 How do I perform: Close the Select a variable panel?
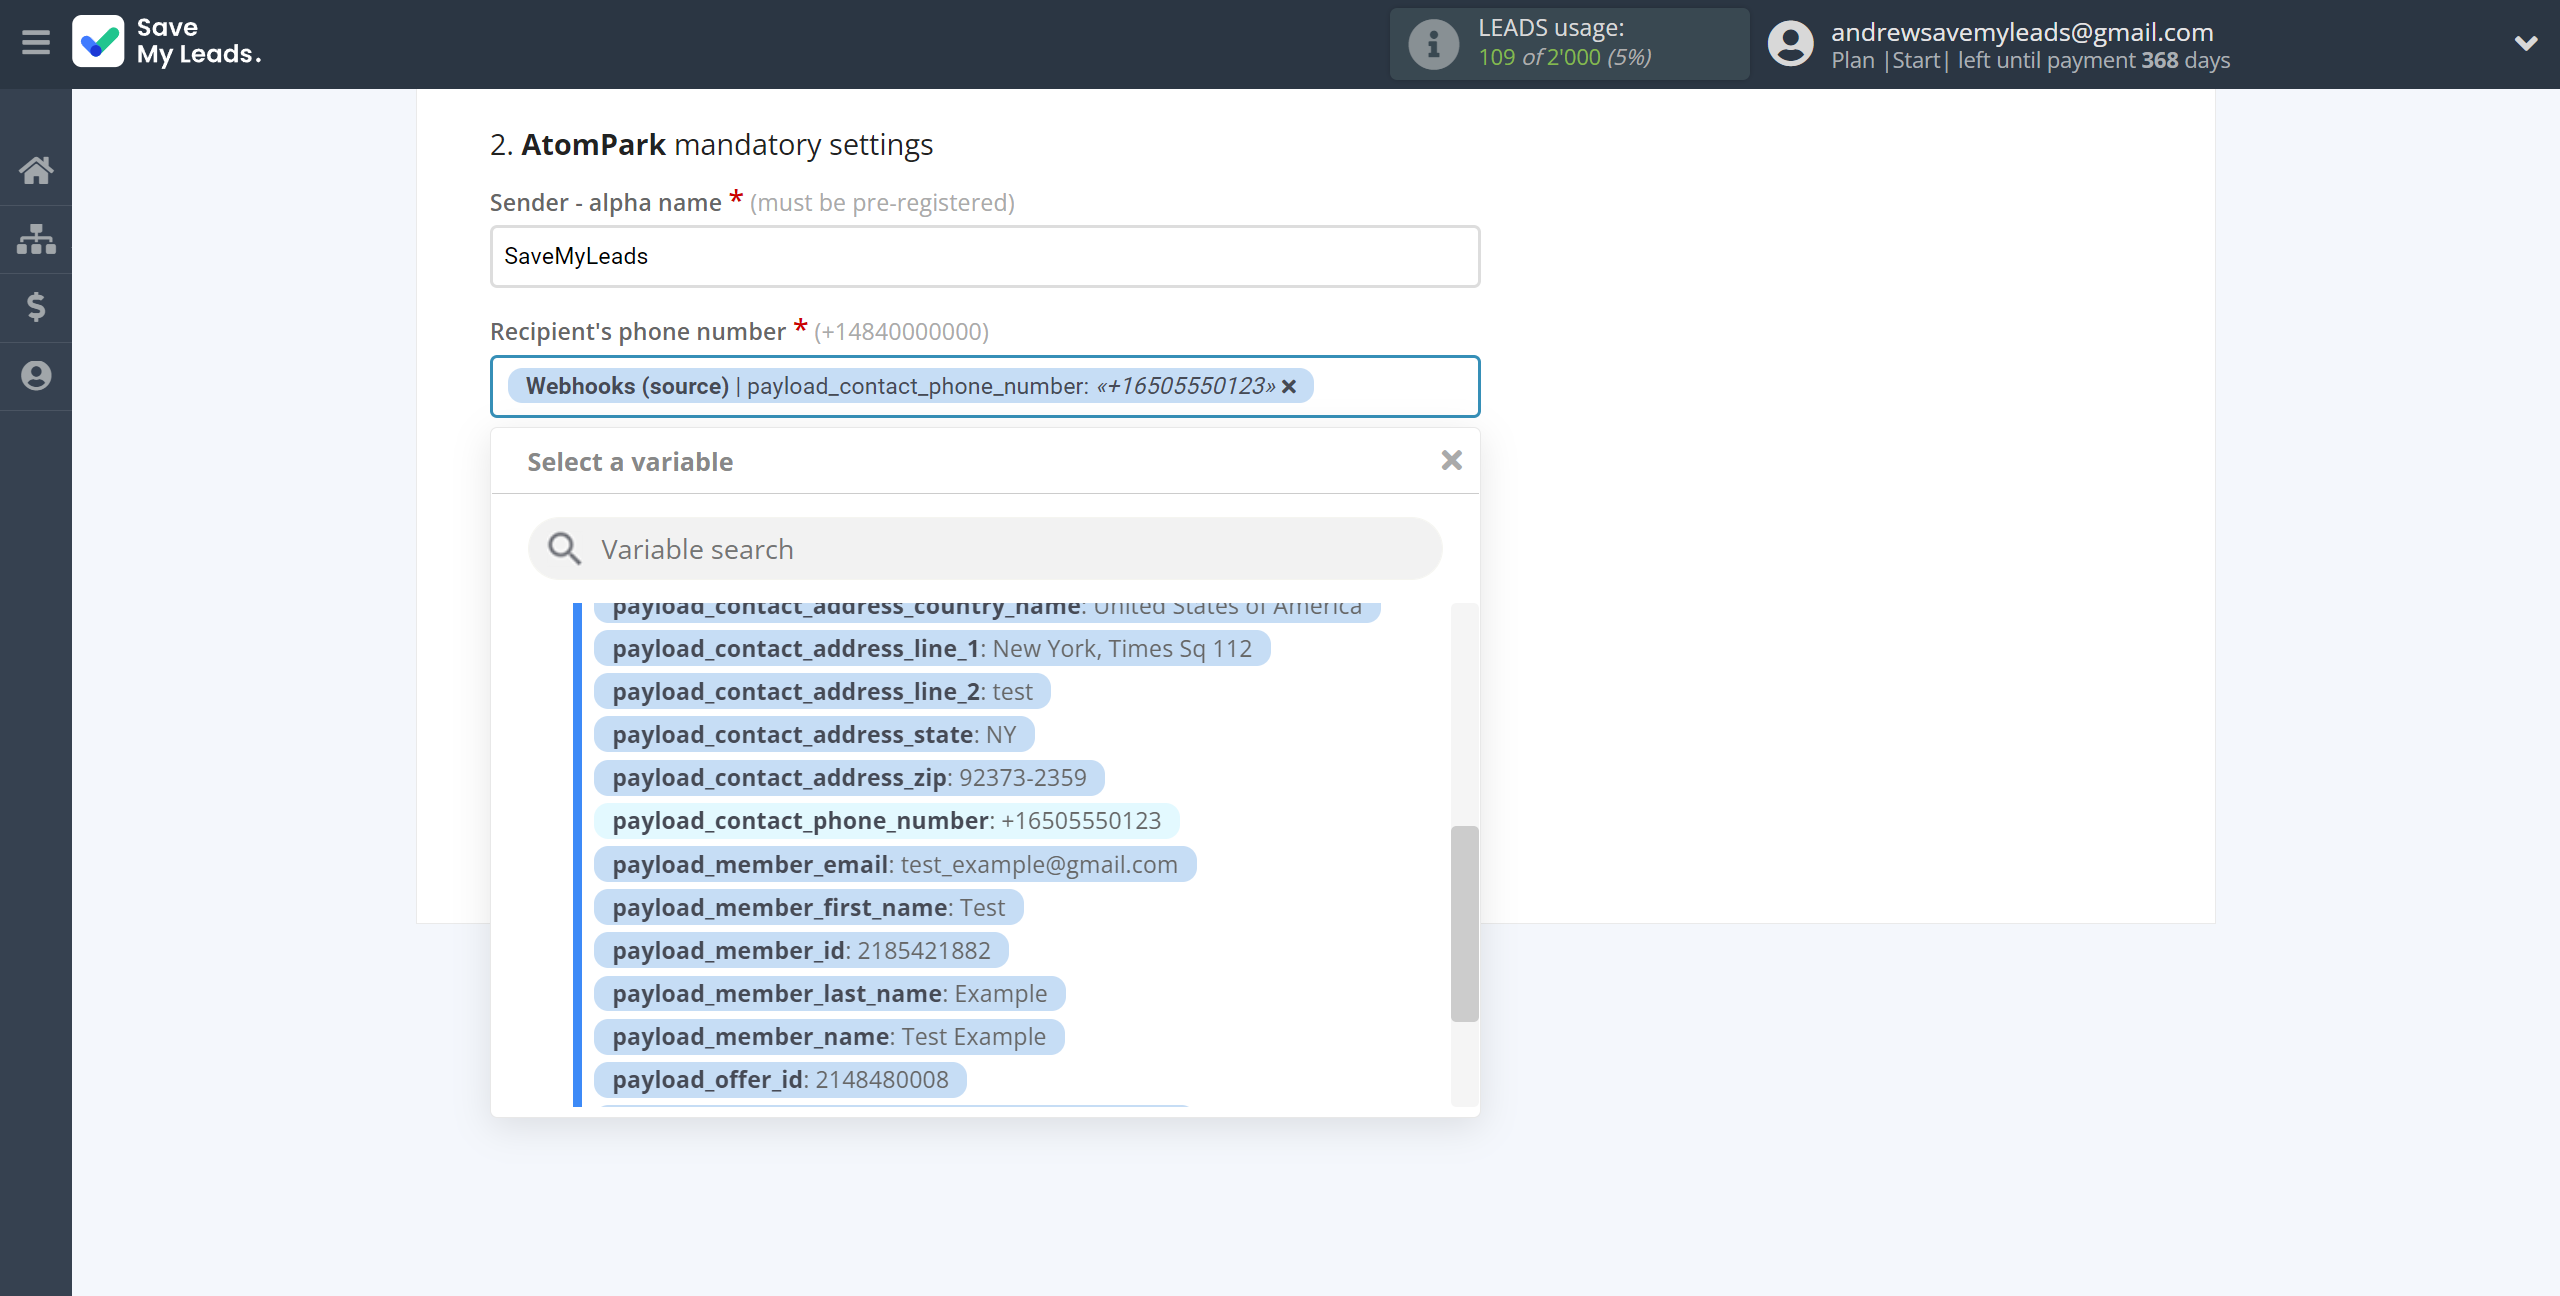[1451, 460]
